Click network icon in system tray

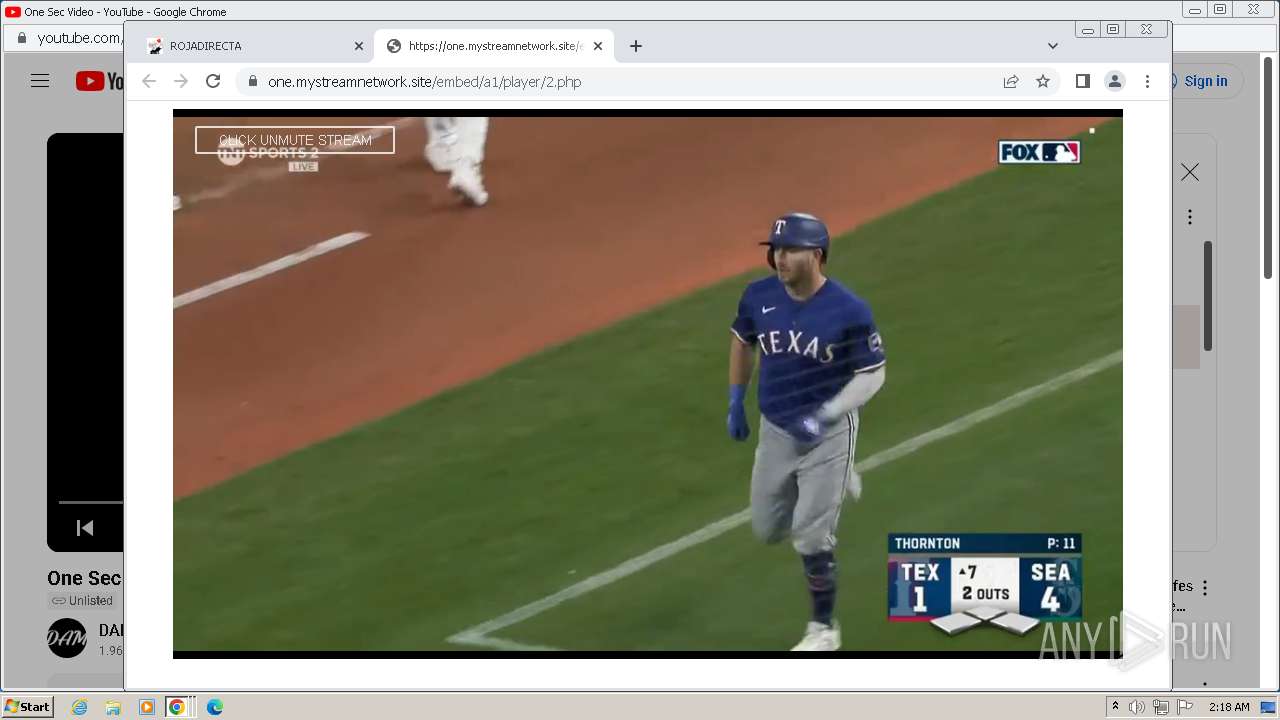[x=1161, y=707]
